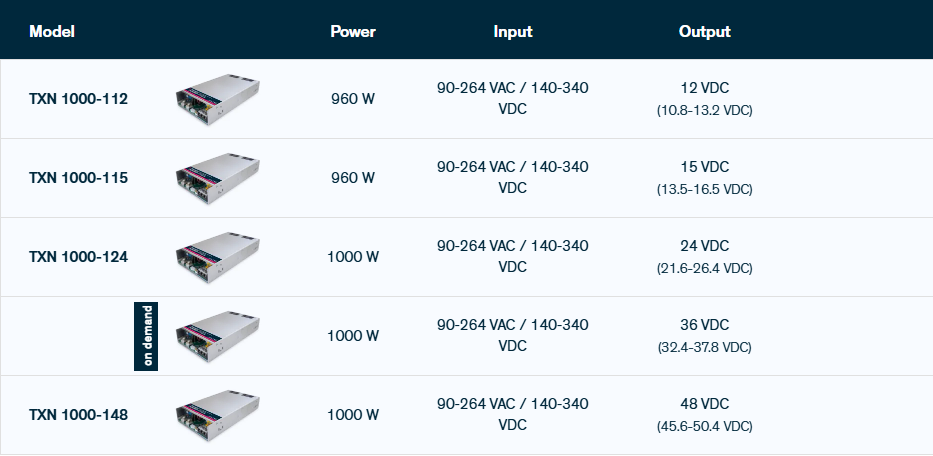Click the TXN 1000-148 model link
Viewport: 933px width, 456px height.
tap(79, 415)
